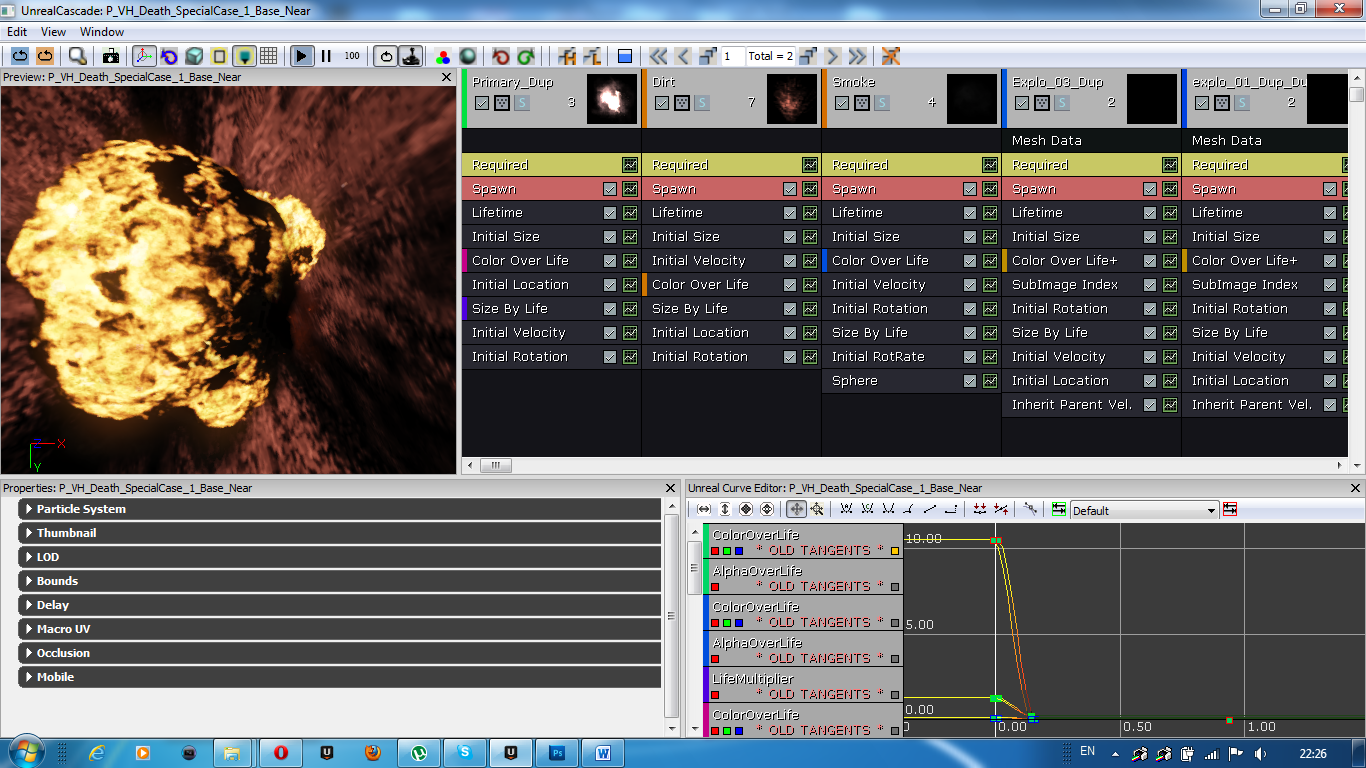Click the green Redo arrow icon
Screen dimensions: 1366x768
tap(525, 56)
